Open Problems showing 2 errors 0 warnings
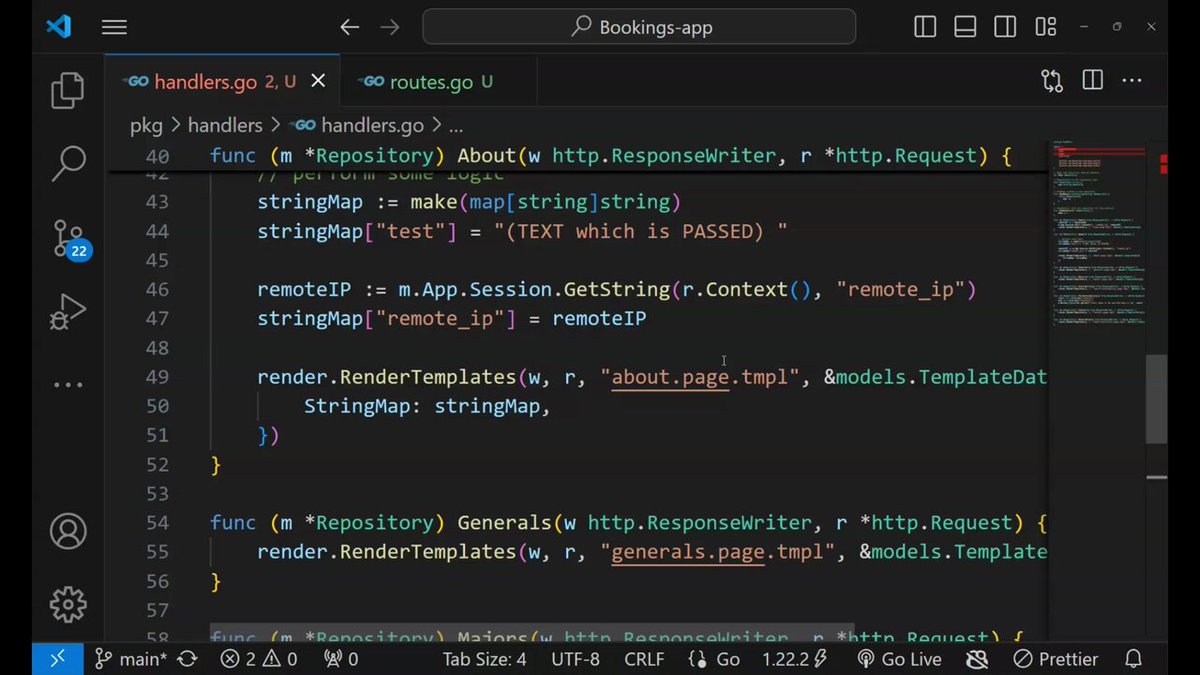The image size is (1200, 675). (x=259, y=659)
